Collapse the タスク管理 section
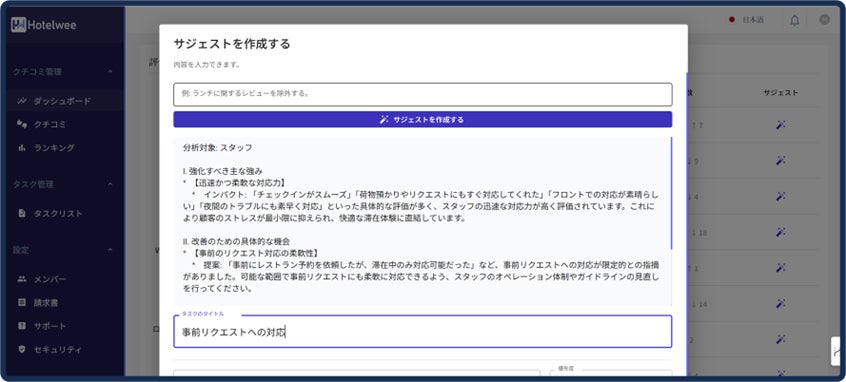Screen dimensions: 846x382 coord(110,184)
